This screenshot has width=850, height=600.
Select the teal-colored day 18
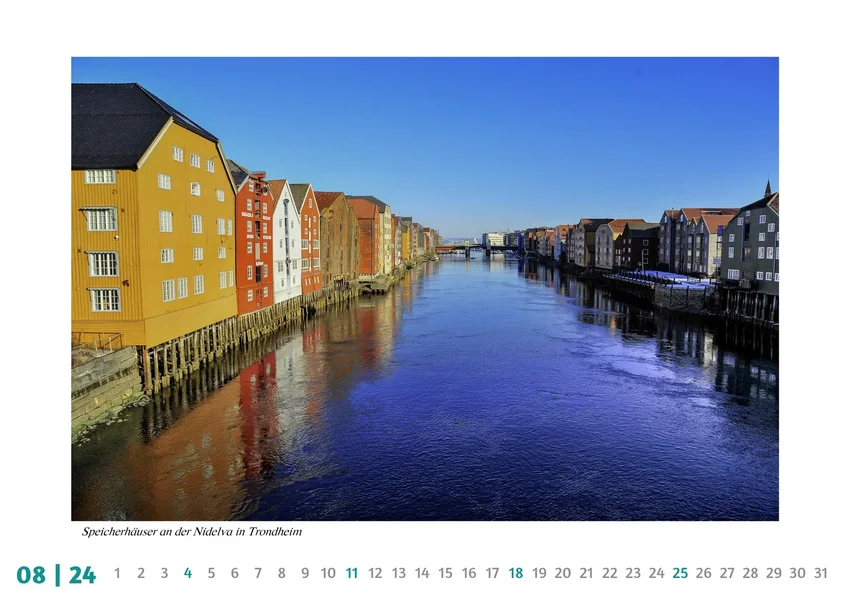(516, 573)
